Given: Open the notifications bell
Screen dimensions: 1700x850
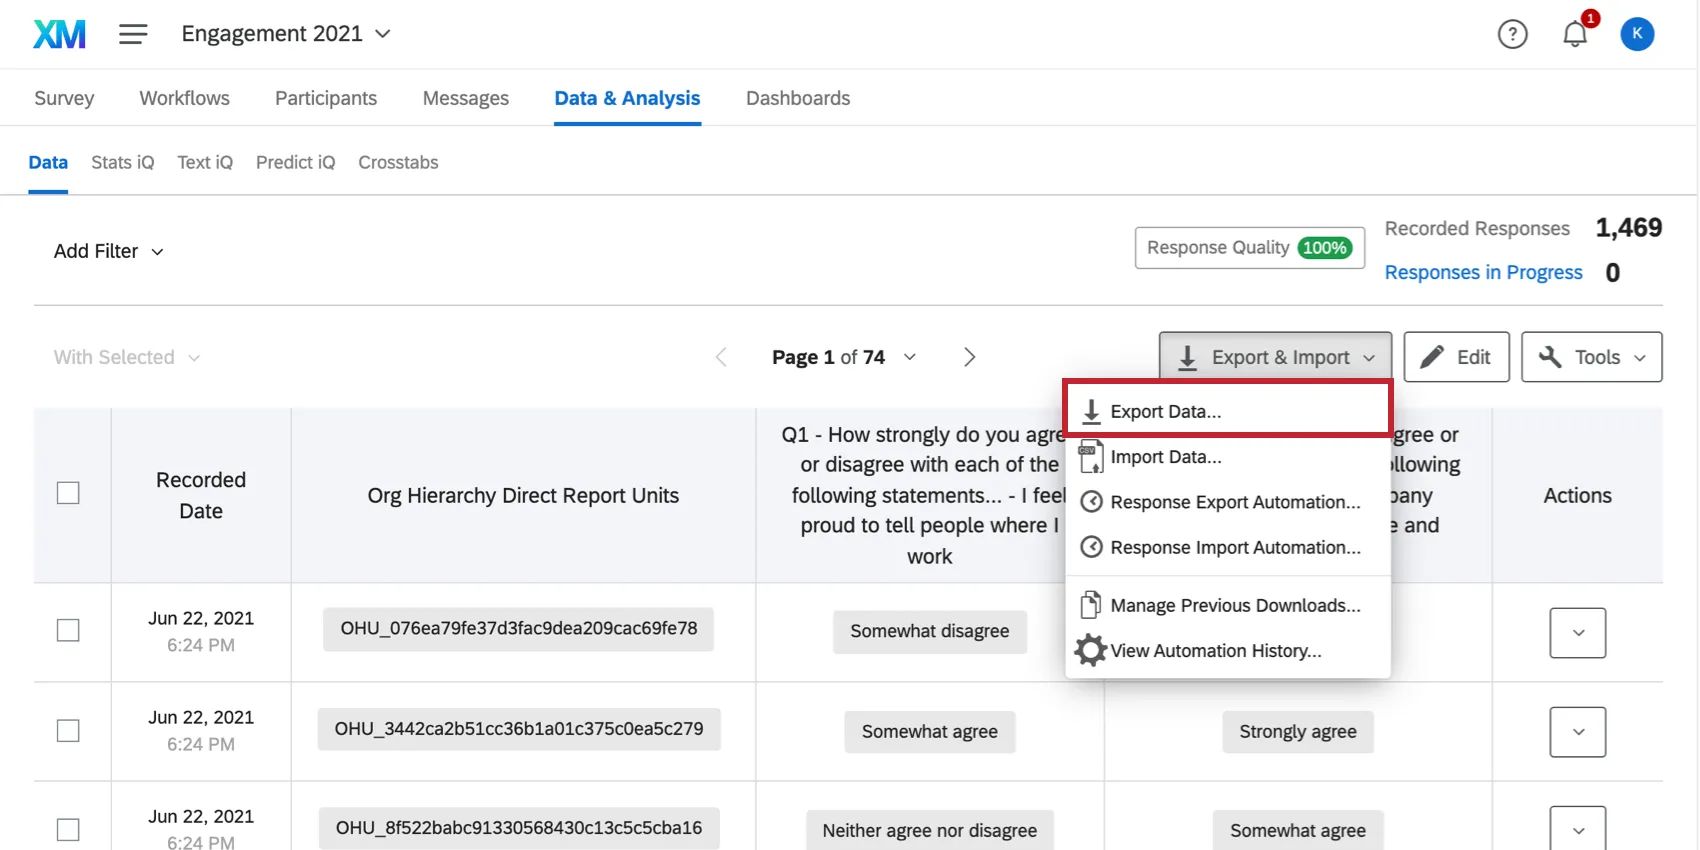Looking at the screenshot, I should pyautogui.click(x=1575, y=34).
